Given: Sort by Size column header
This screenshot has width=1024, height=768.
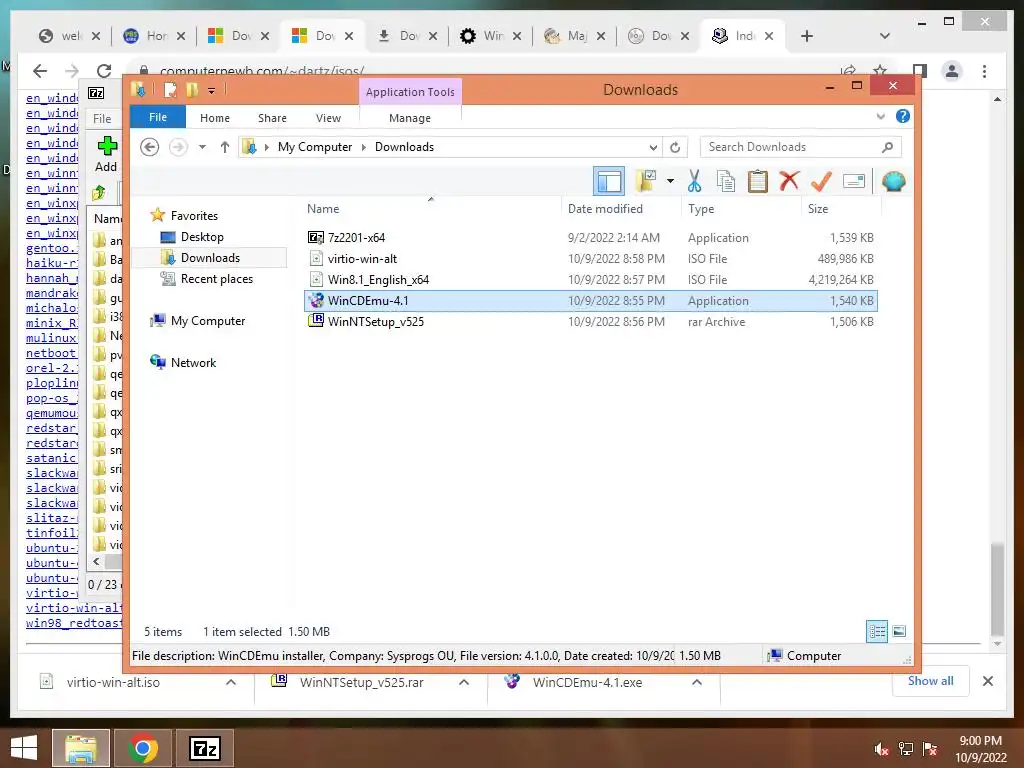Looking at the screenshot, I should tap(841, 209).
